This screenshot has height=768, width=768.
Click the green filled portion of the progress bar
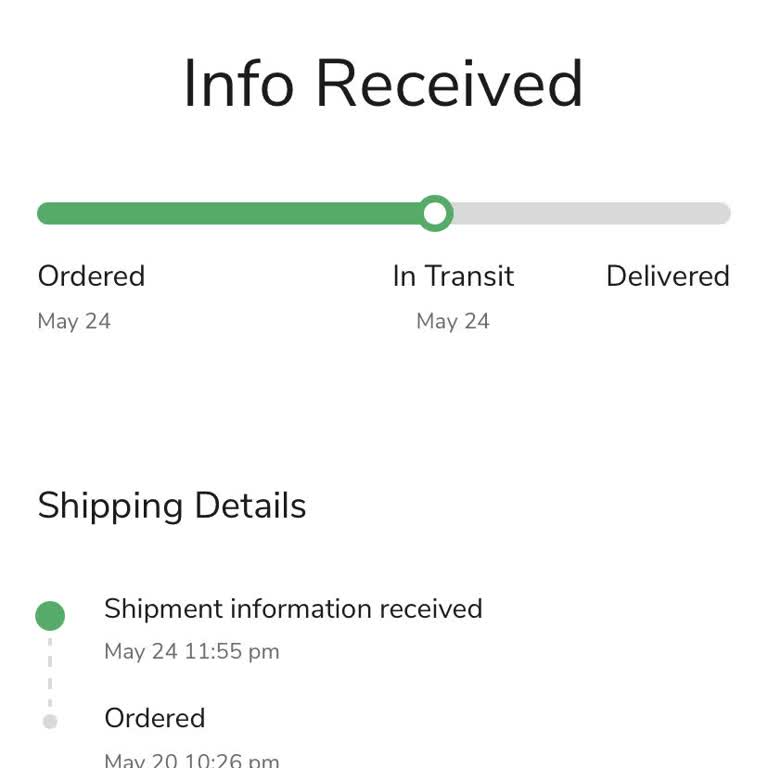[230, 213]
